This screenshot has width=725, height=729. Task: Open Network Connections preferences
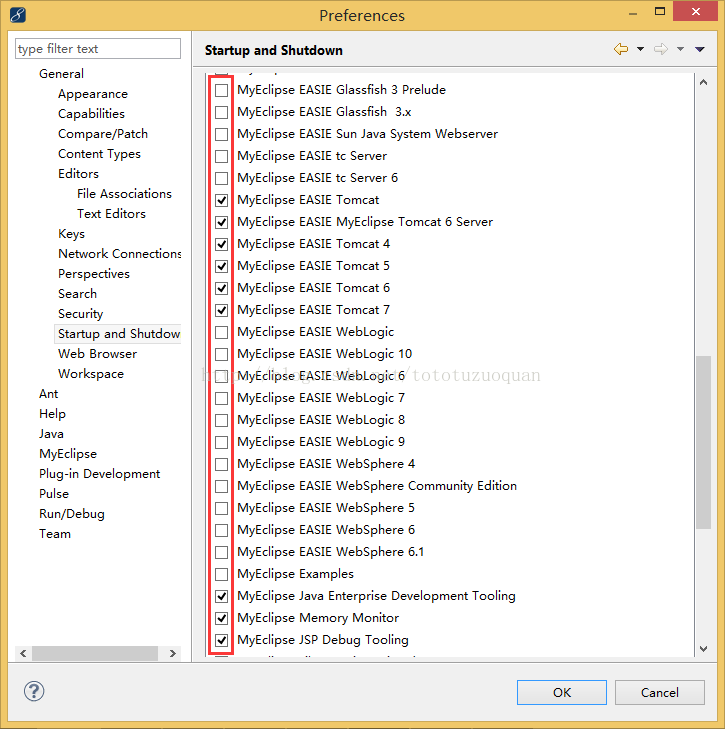(119, 254)
